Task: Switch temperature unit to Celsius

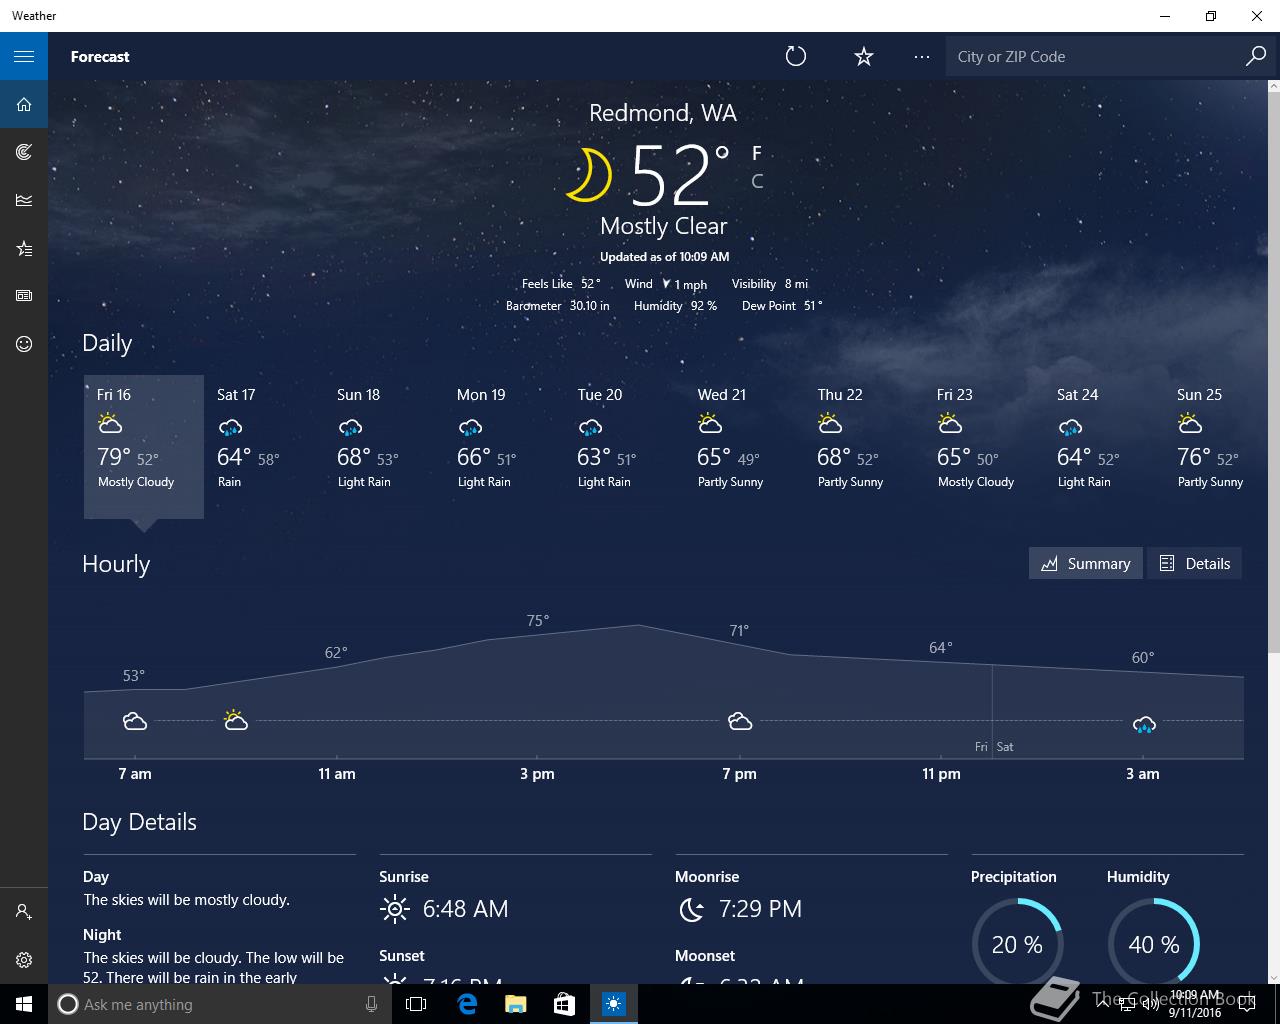Action: click(x=757, y=181)
